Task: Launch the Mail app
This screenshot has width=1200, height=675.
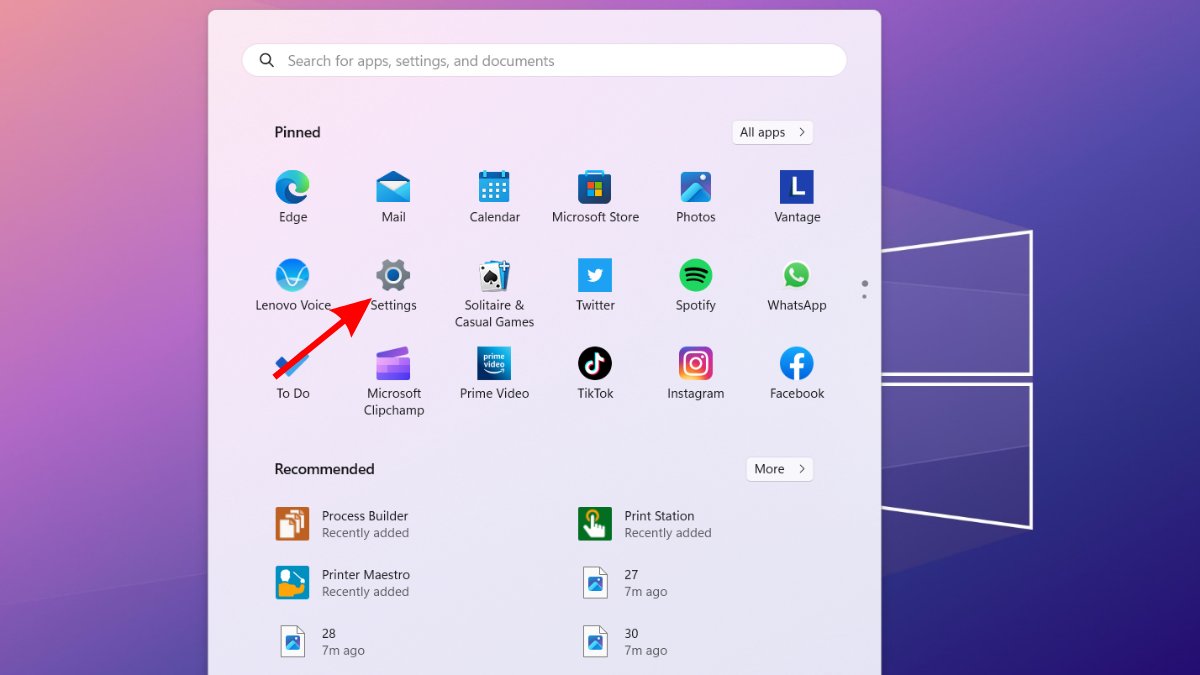Action: [393, 197]
